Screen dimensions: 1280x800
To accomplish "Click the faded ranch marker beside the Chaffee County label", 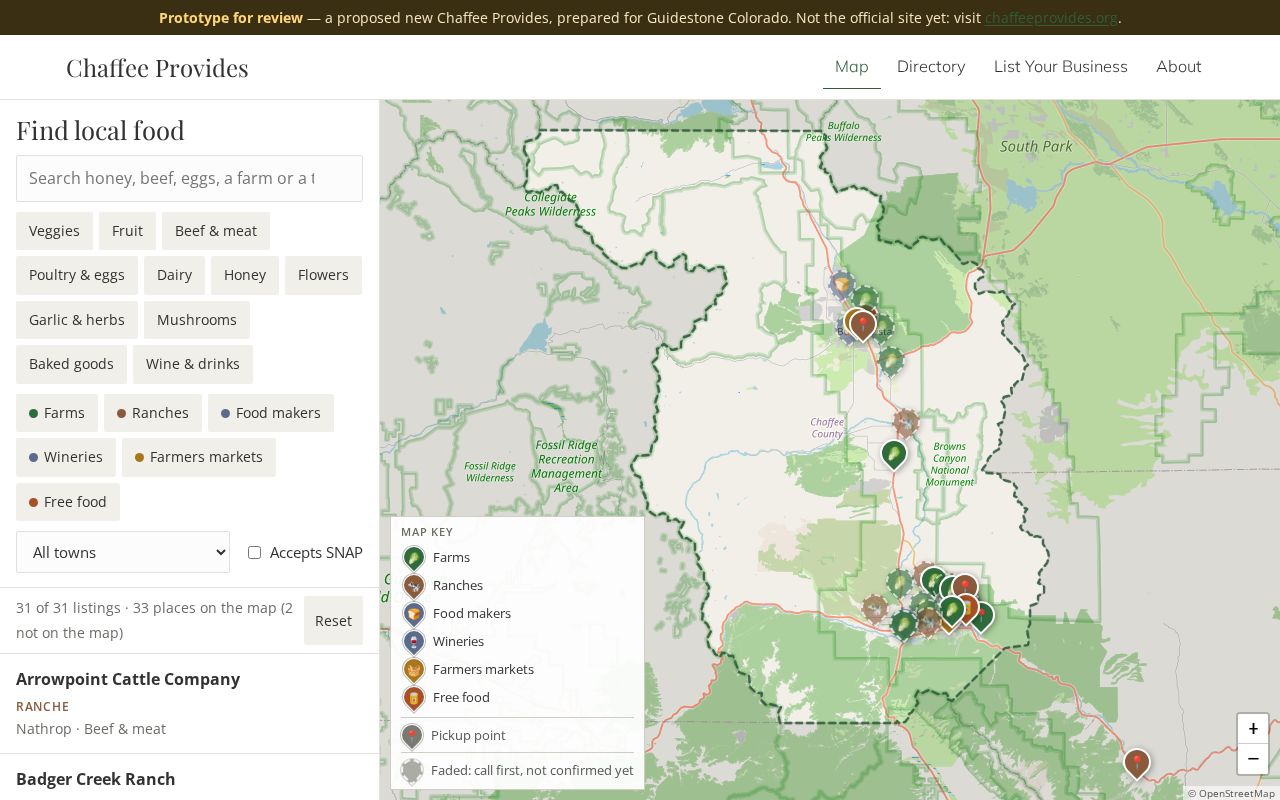I will click(906, 423).
